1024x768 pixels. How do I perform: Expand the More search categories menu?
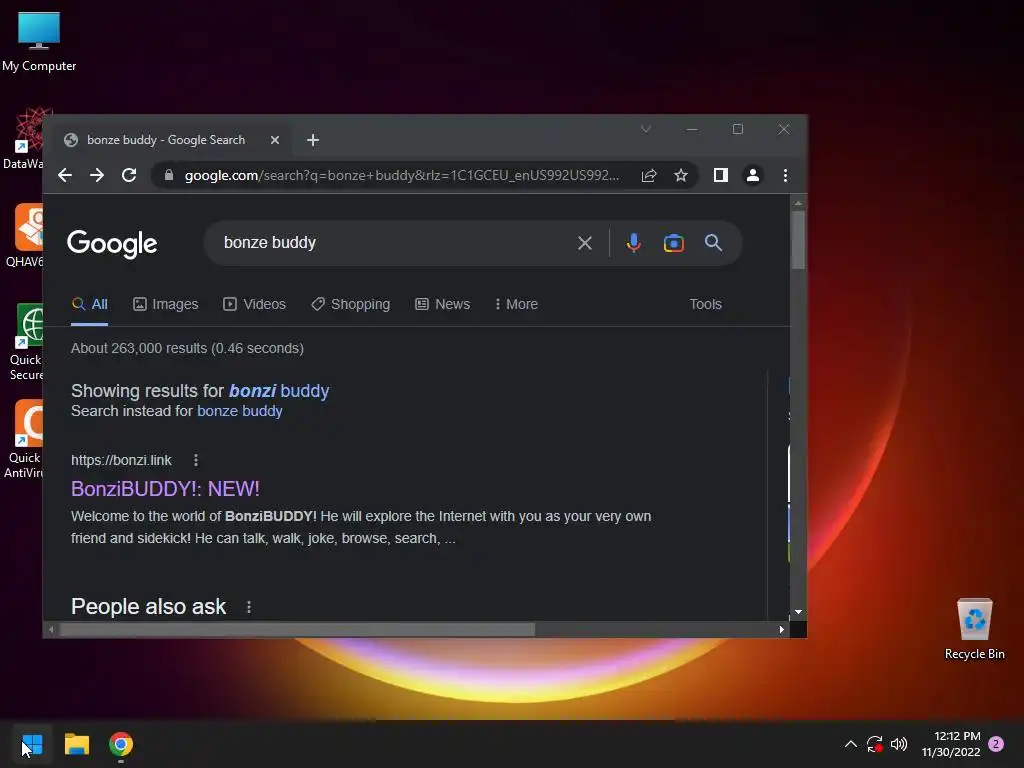pos(517,304)
